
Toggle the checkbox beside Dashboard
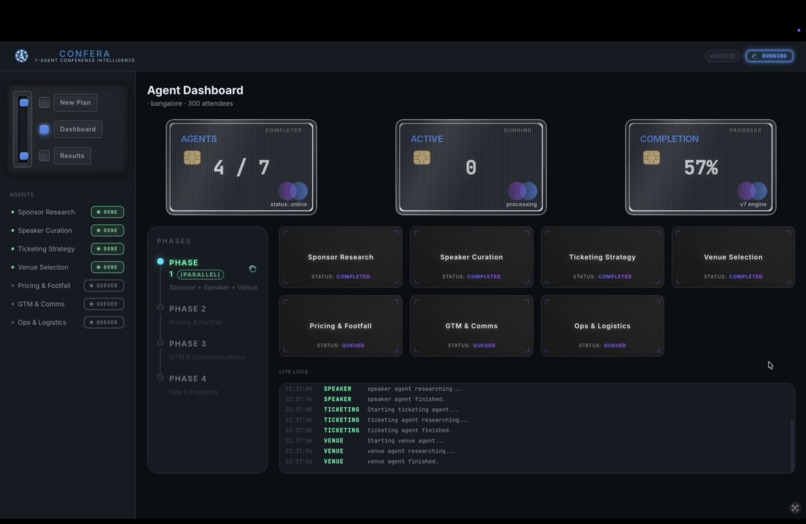[x=44, y=129]
